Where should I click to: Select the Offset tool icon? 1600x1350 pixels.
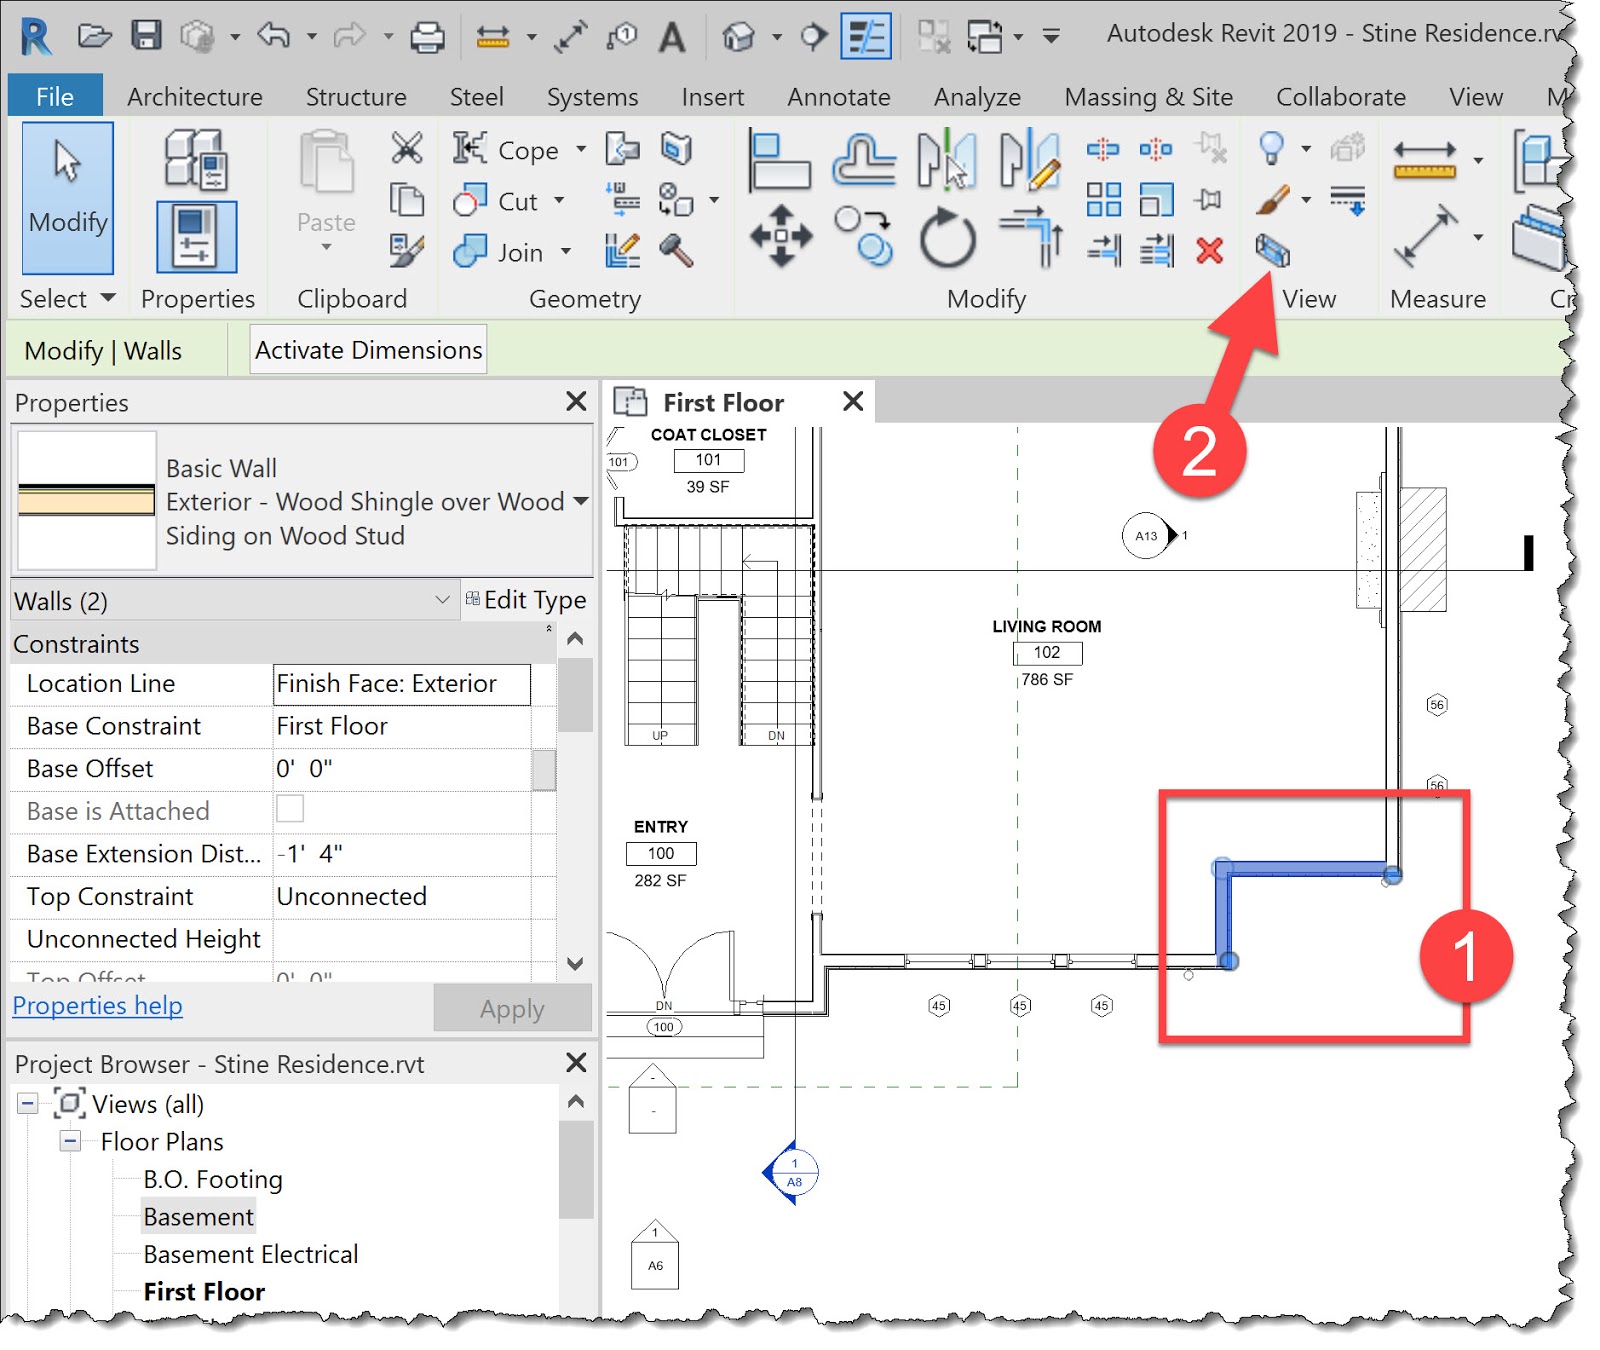(863, 160)
